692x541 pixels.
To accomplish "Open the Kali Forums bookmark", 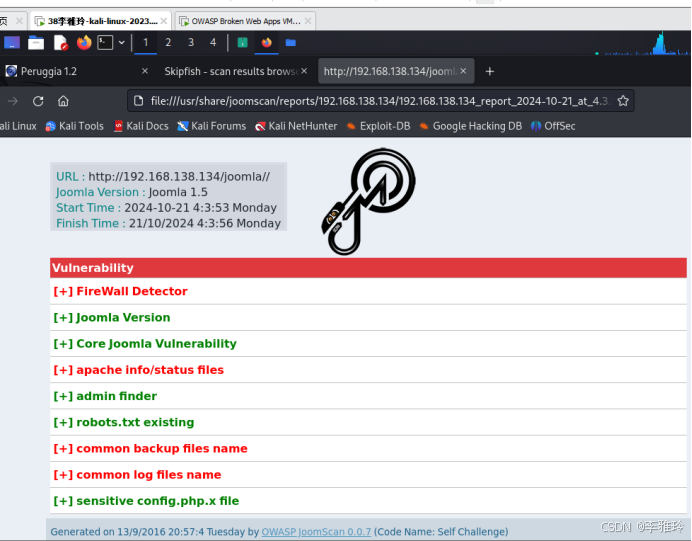I will click(x=212, y=126).
